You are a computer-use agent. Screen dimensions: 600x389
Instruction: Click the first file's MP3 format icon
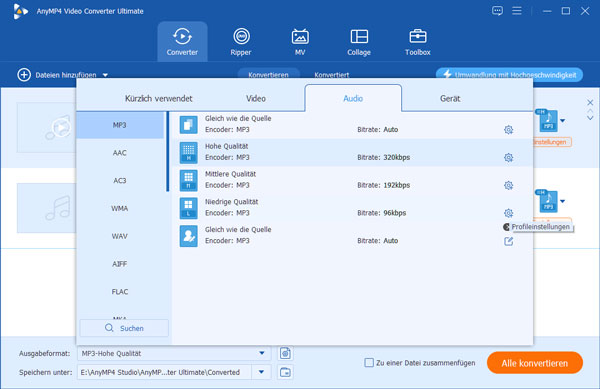[547, 120]
